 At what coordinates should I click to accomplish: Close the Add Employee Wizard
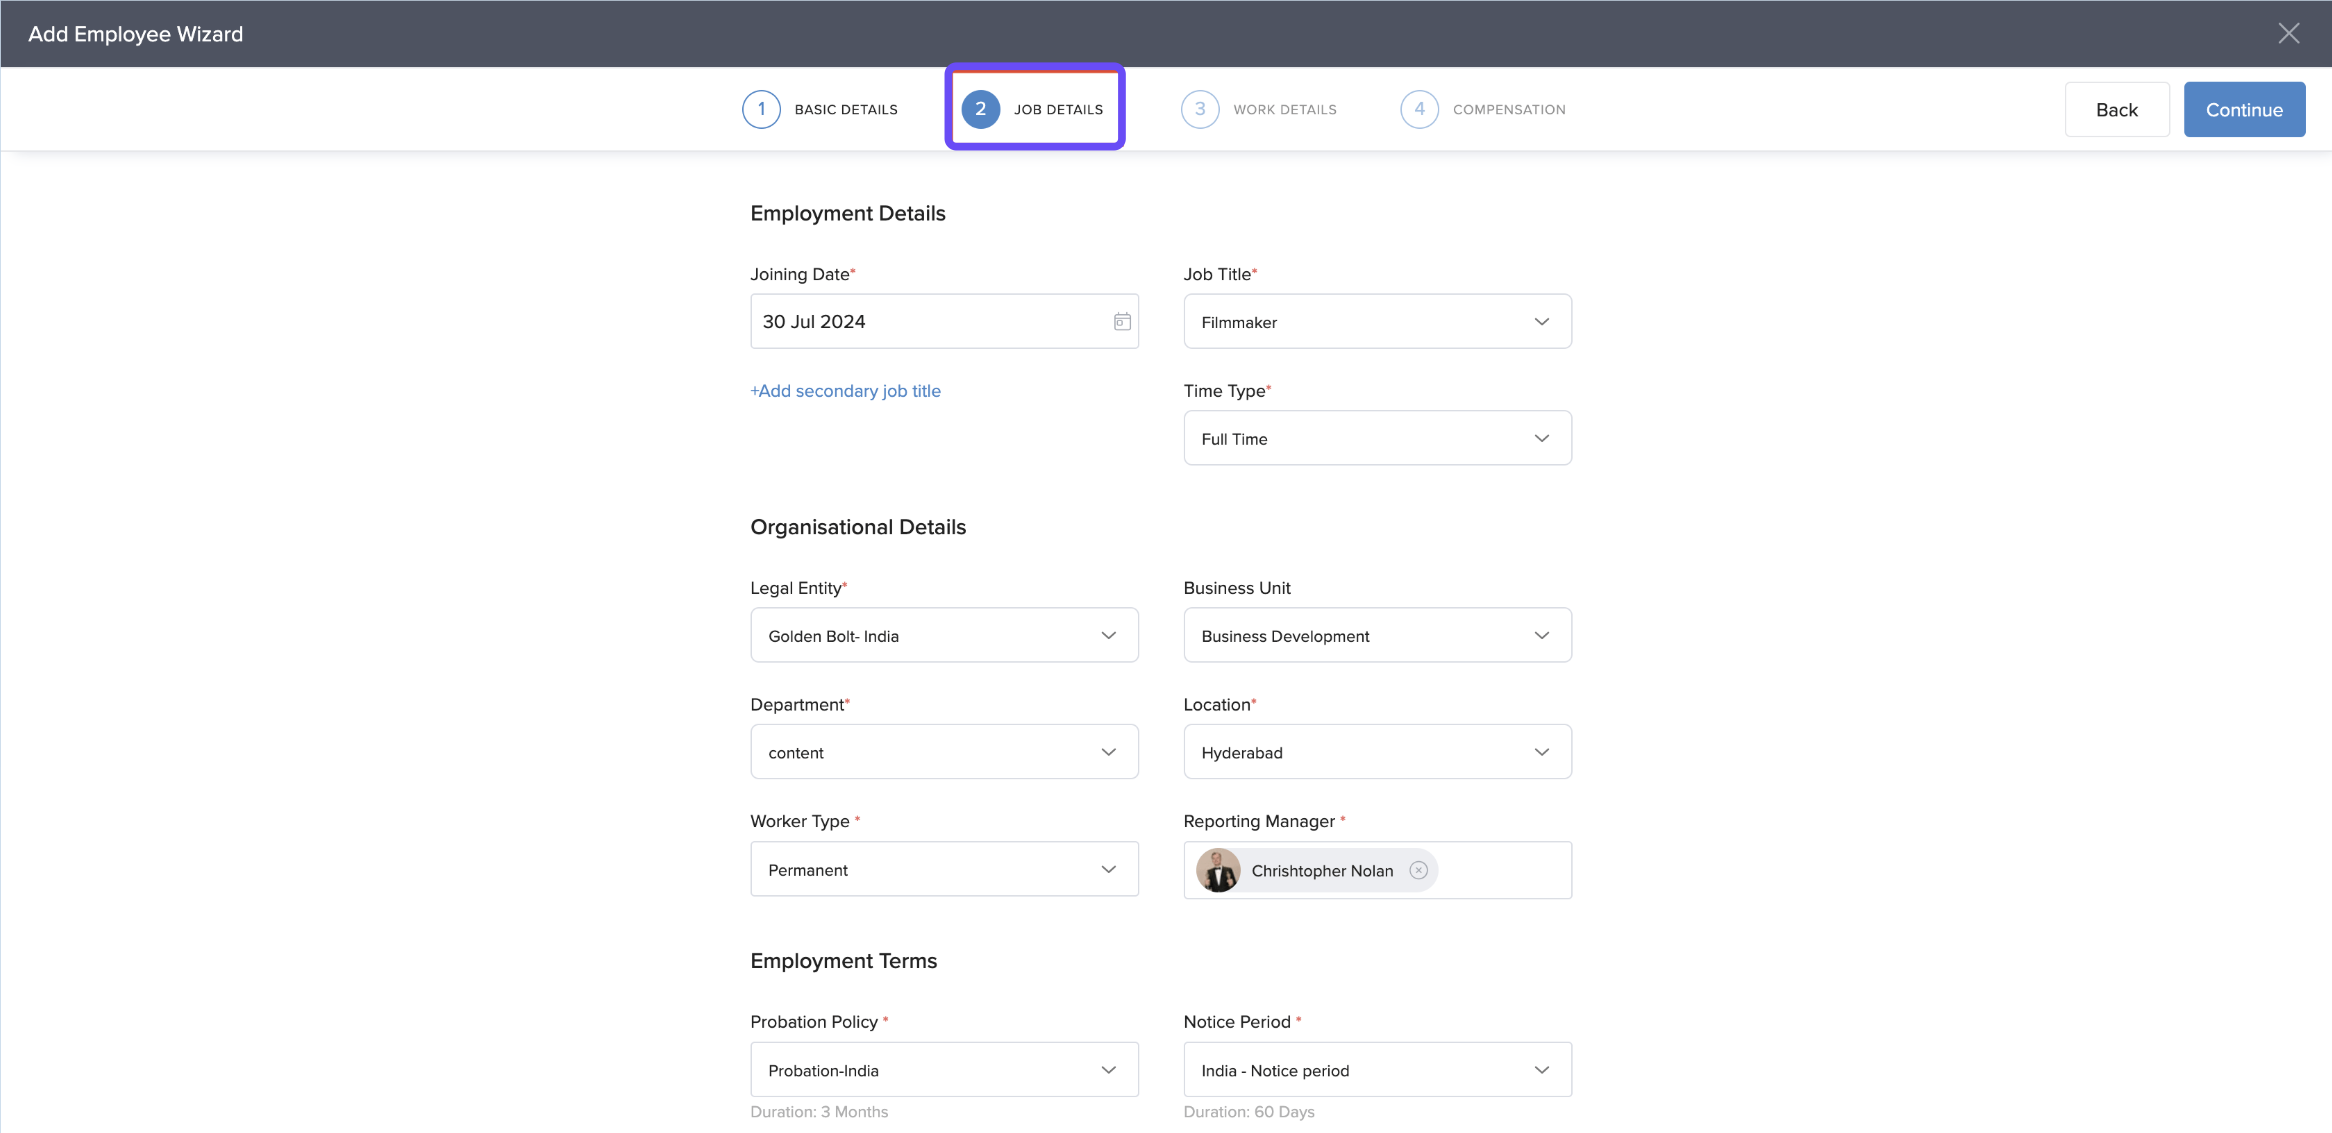pos(2288,33)
